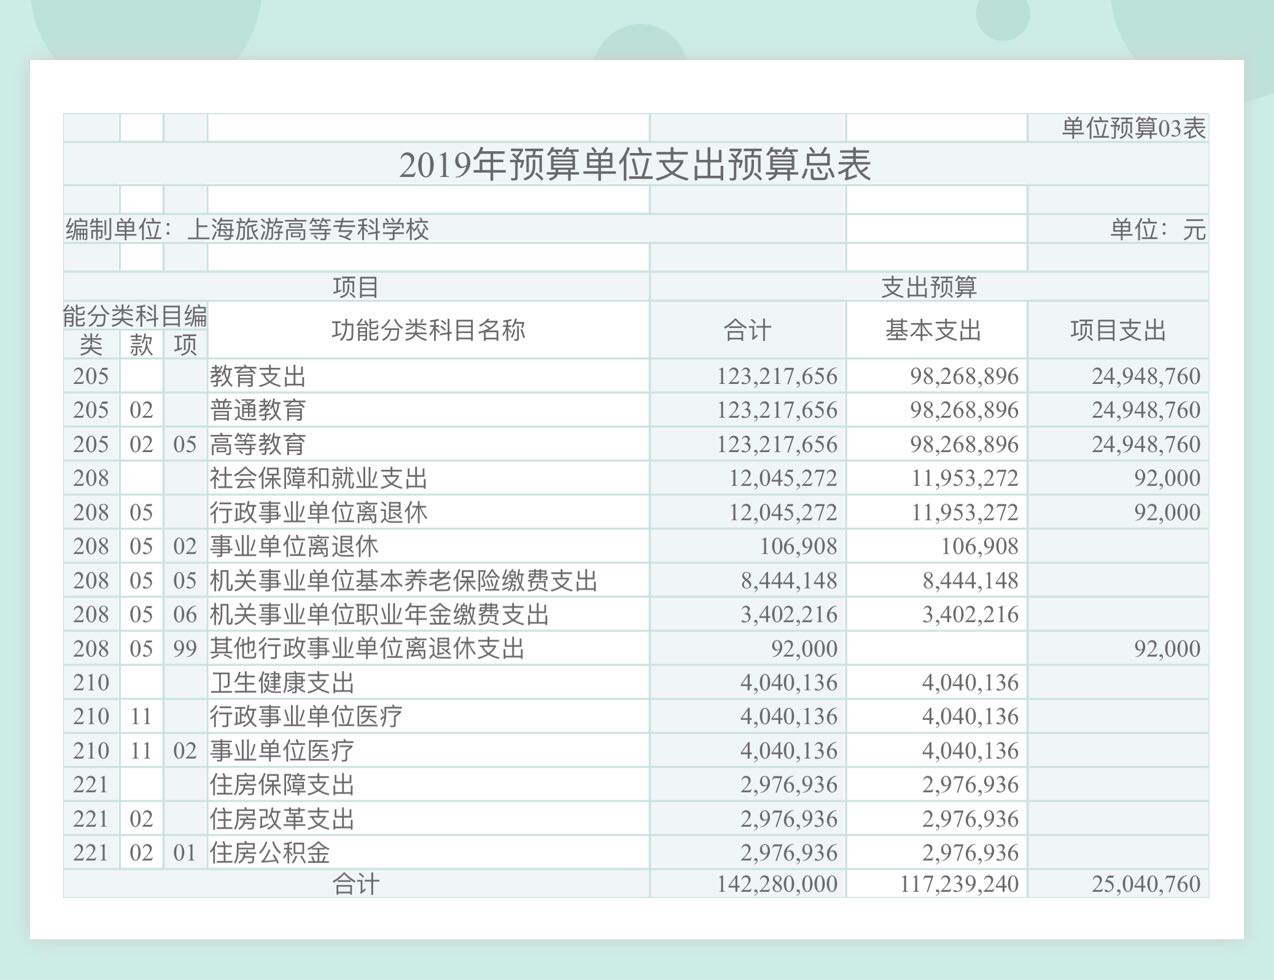Select 12,045,272 in the 社会保障和就业支出 row
Viewport: 1274px width, 980px height.
point(783,479)
